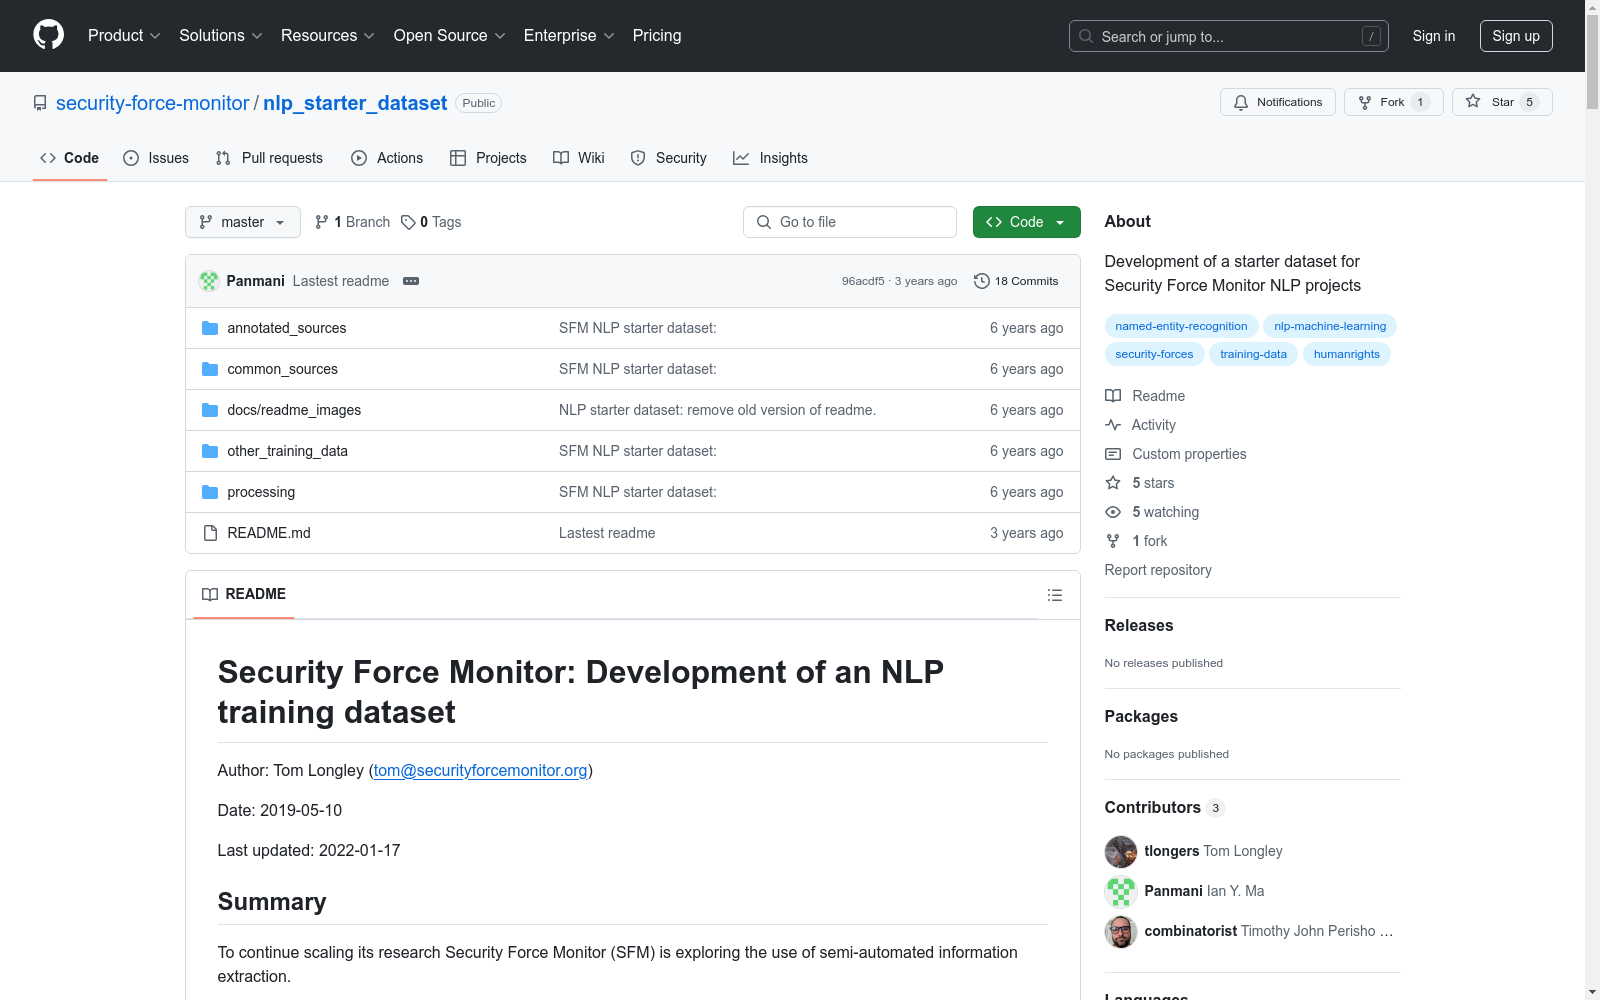Select the security-forces topic tag
This screenshot has width=1600, height=1000.
point(1154,354)
